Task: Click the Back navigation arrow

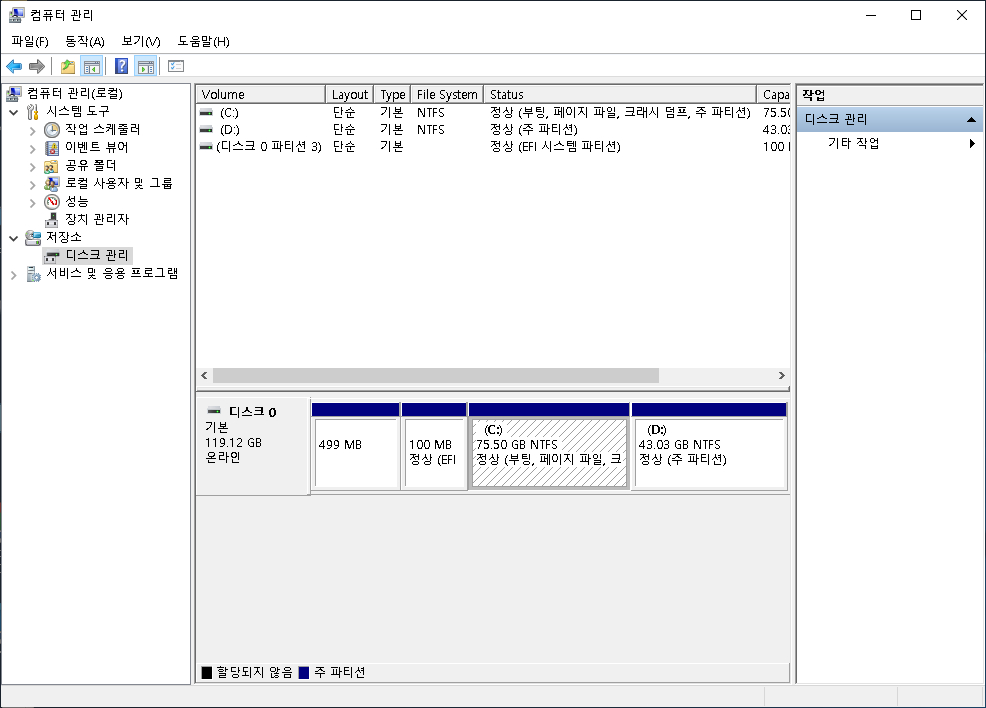Action: 14,66
